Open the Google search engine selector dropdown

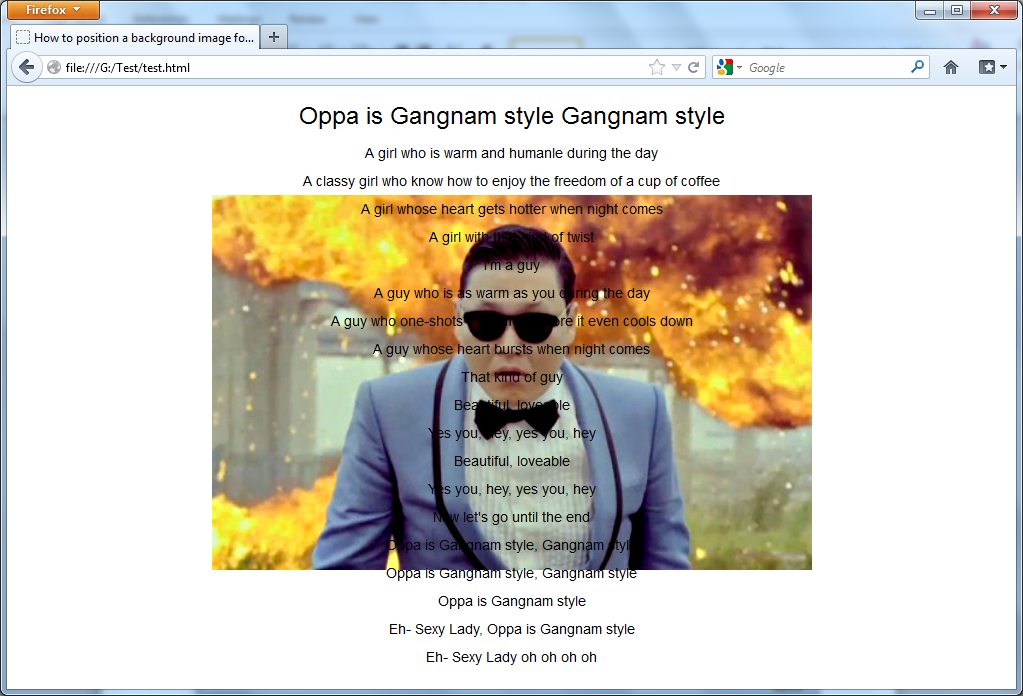click(x=729, y=67)
